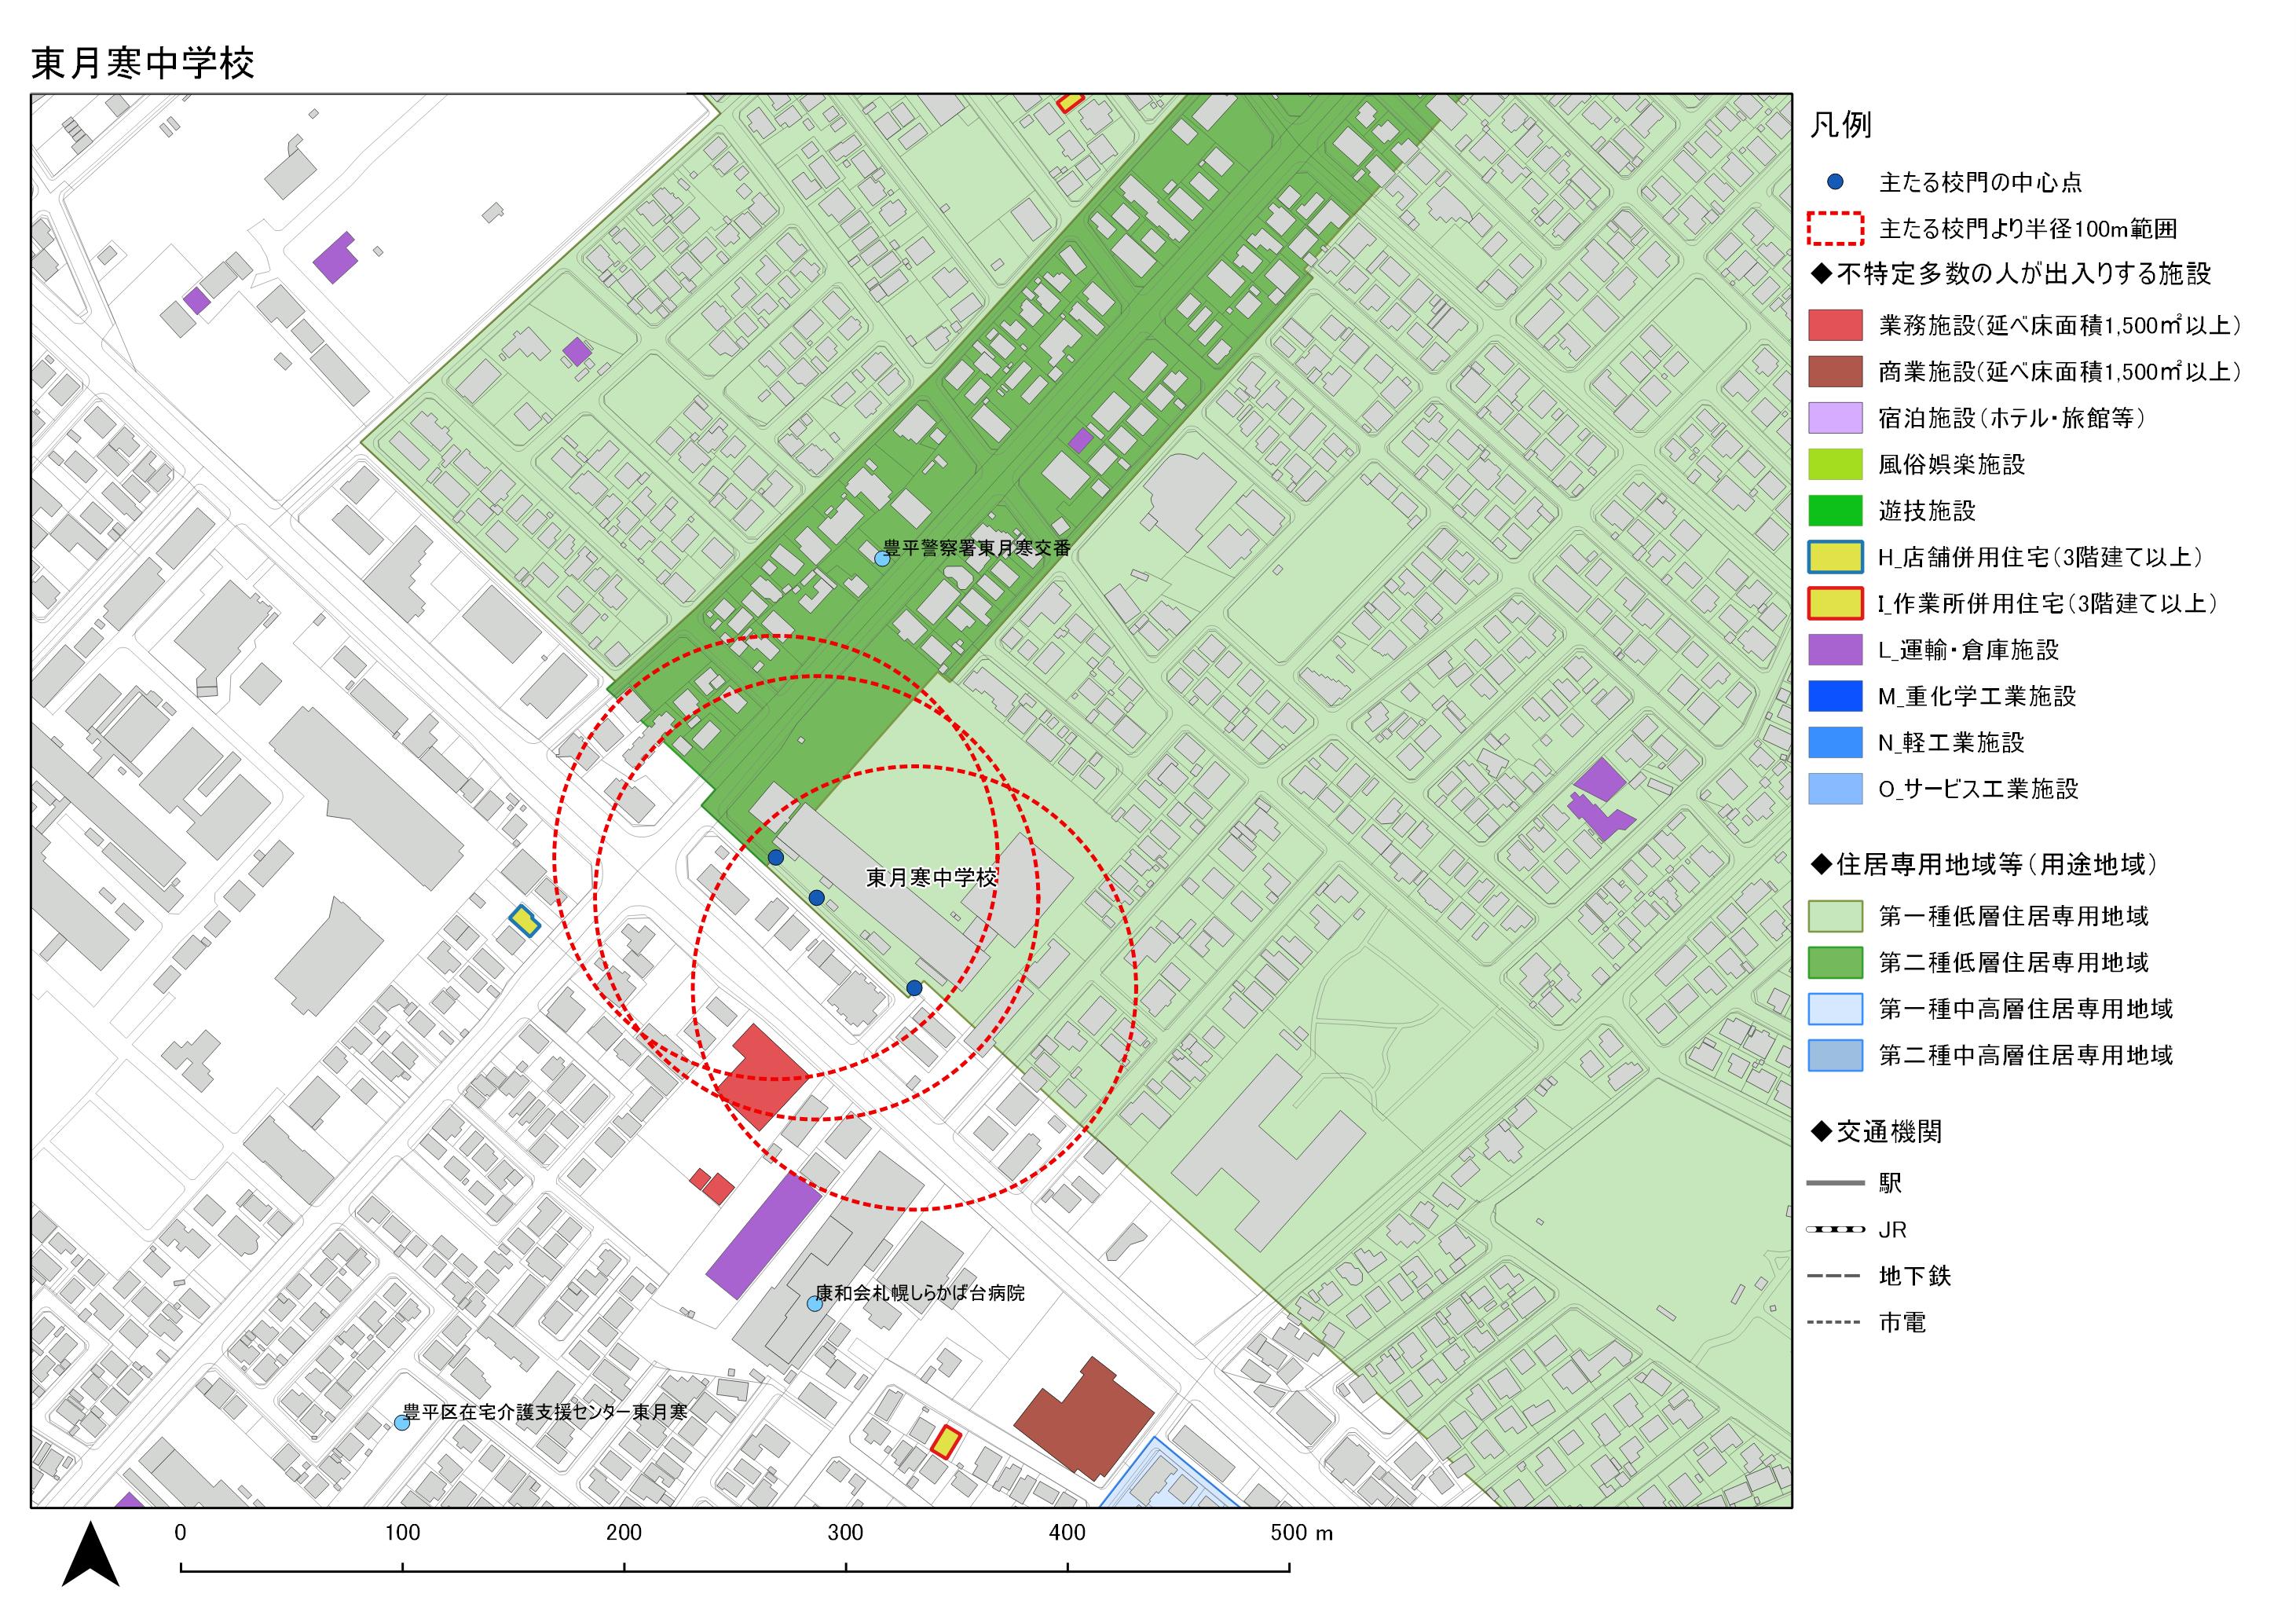Click the I_作業所併用住宅 legend swatch
The image size is (2296, 1623).
1835,603
